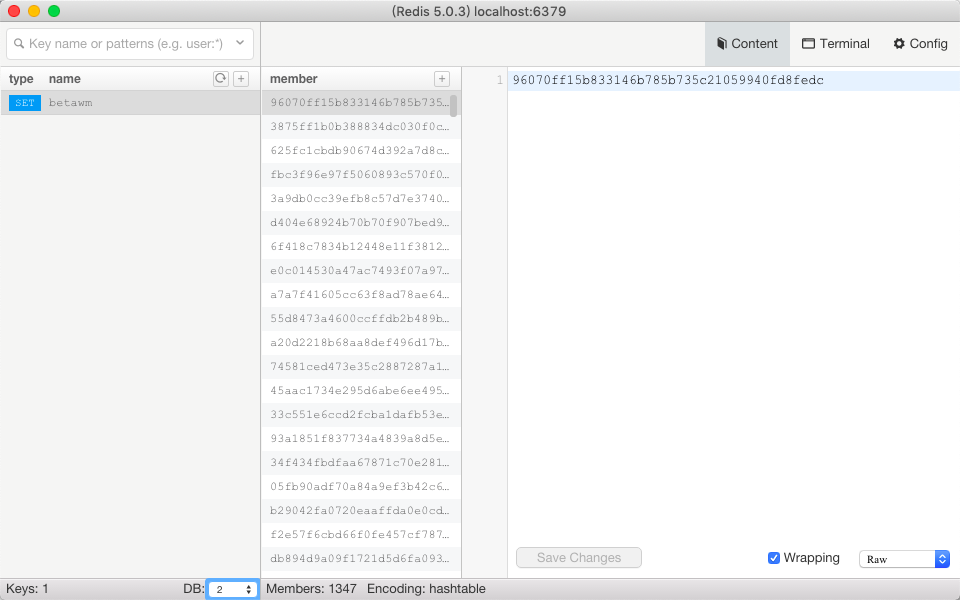Click the key name search field
Image resolution: width=960 pixels, height=600 pixels.
[120, 42]
